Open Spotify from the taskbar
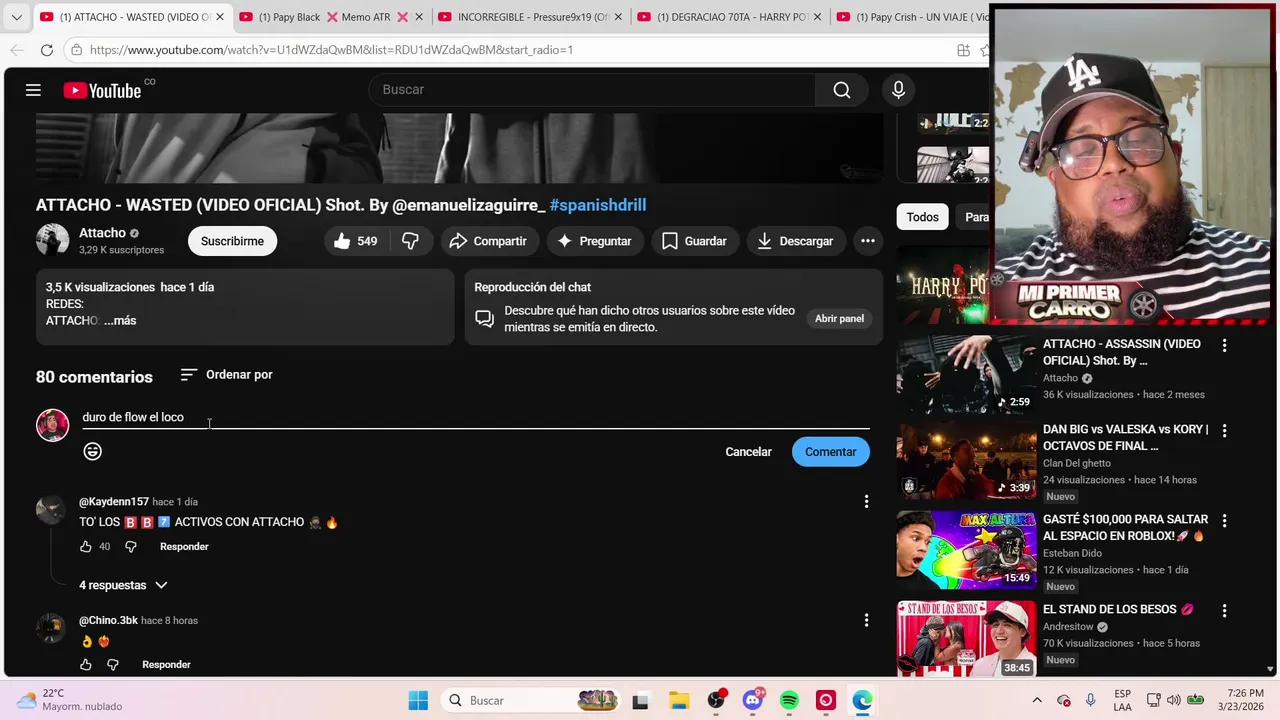Image resolution: width=1280 pixels, height=720 pixels. [x=789, y=701]
